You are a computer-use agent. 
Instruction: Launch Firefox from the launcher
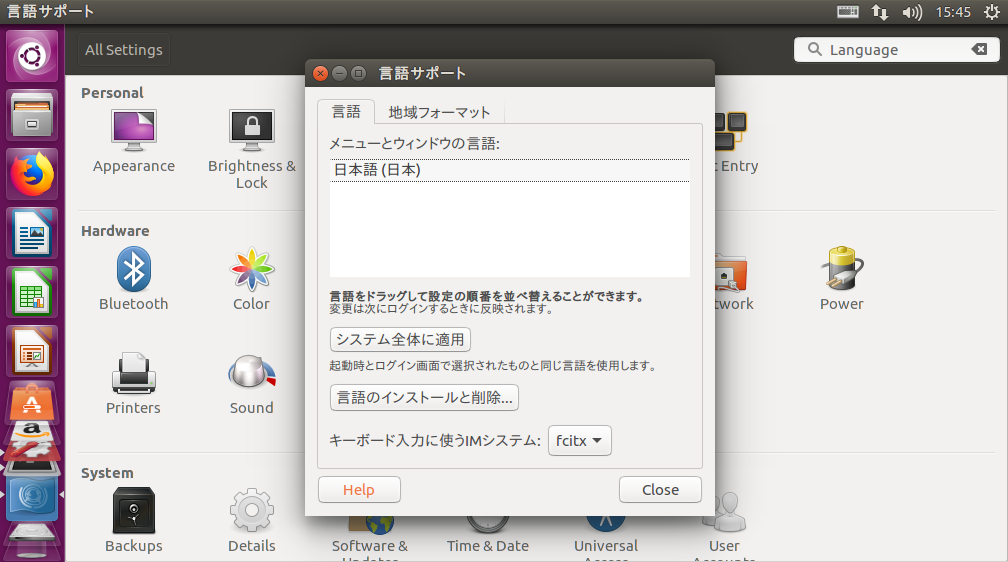click(x=32, y=174)
